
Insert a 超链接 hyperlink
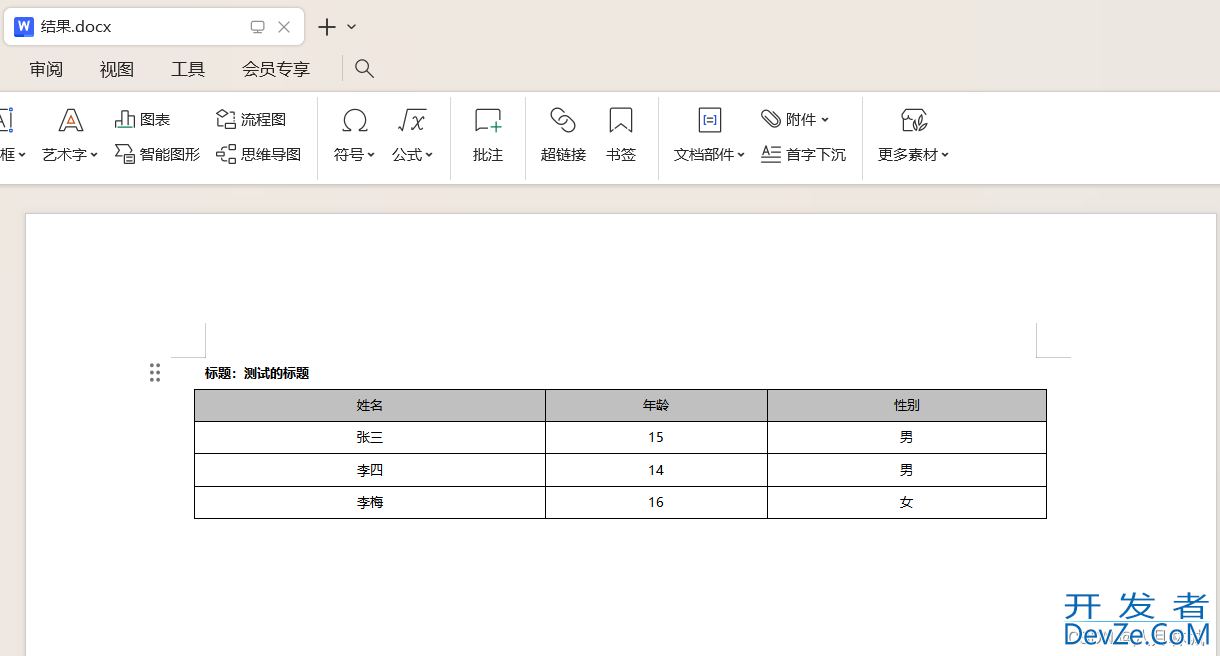click(563, 136)
